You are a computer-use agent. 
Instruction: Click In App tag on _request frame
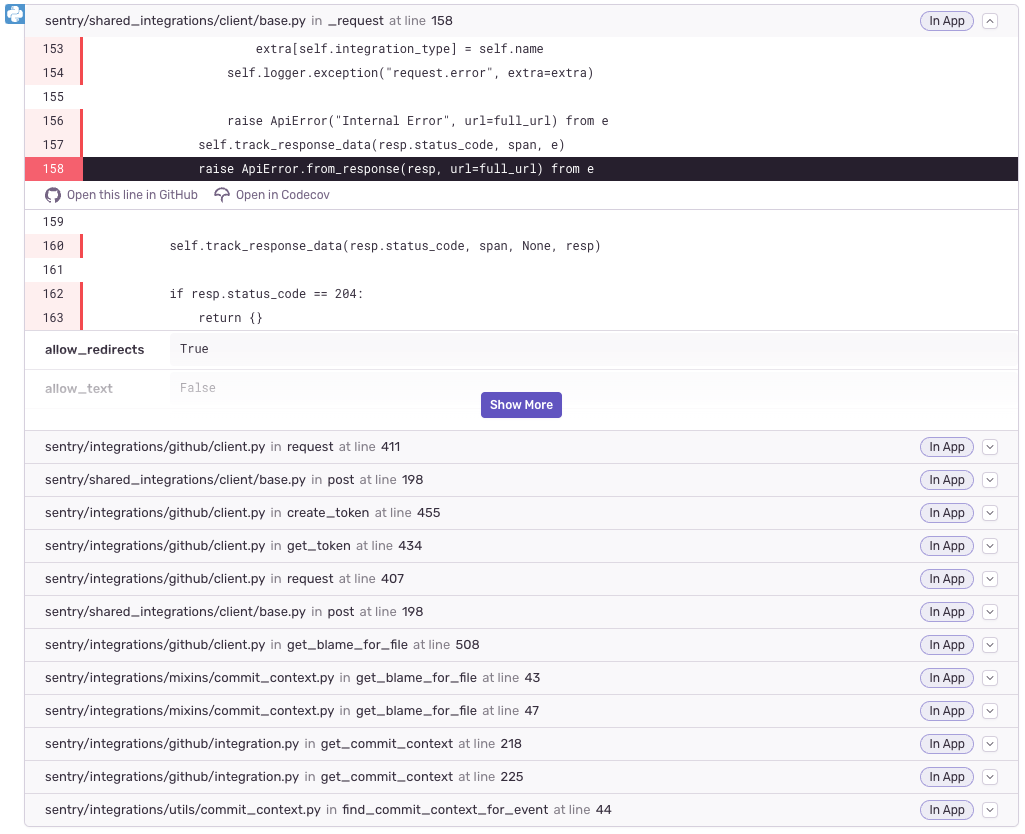point(947,21)
